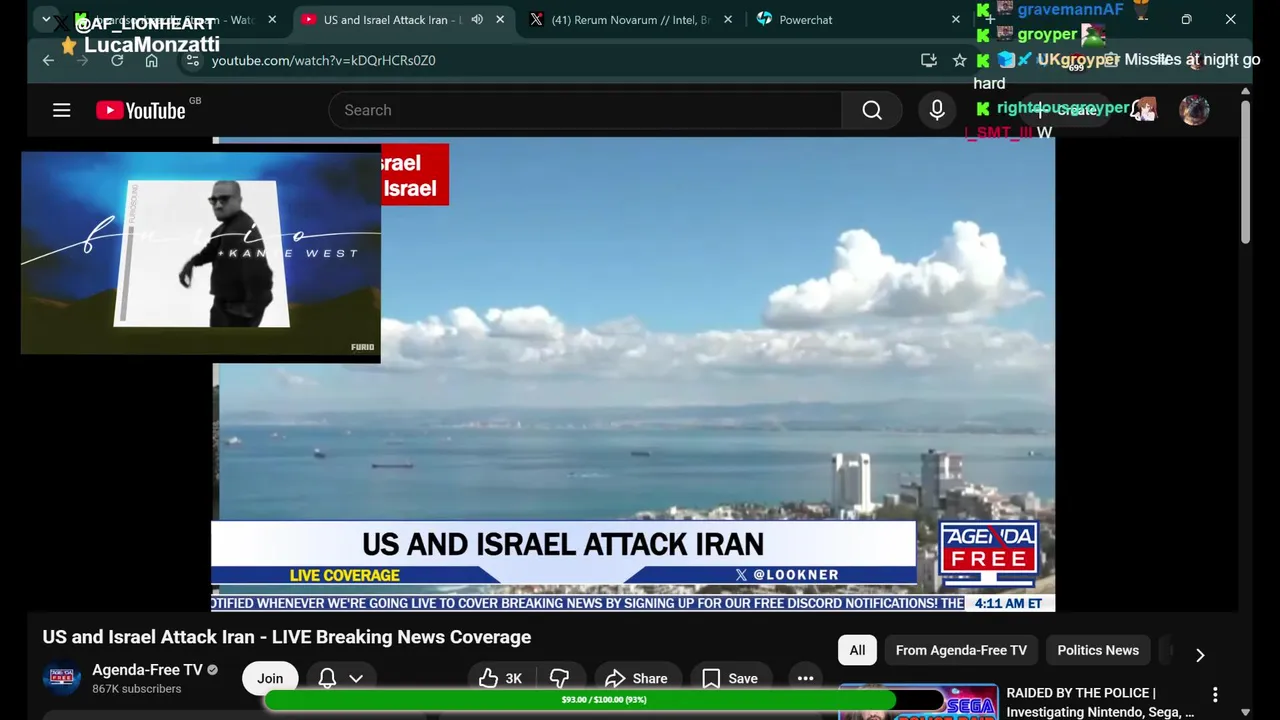Open the YouTube account avatar menu
The image size is (1280, 720).
tap(1194, 110)
